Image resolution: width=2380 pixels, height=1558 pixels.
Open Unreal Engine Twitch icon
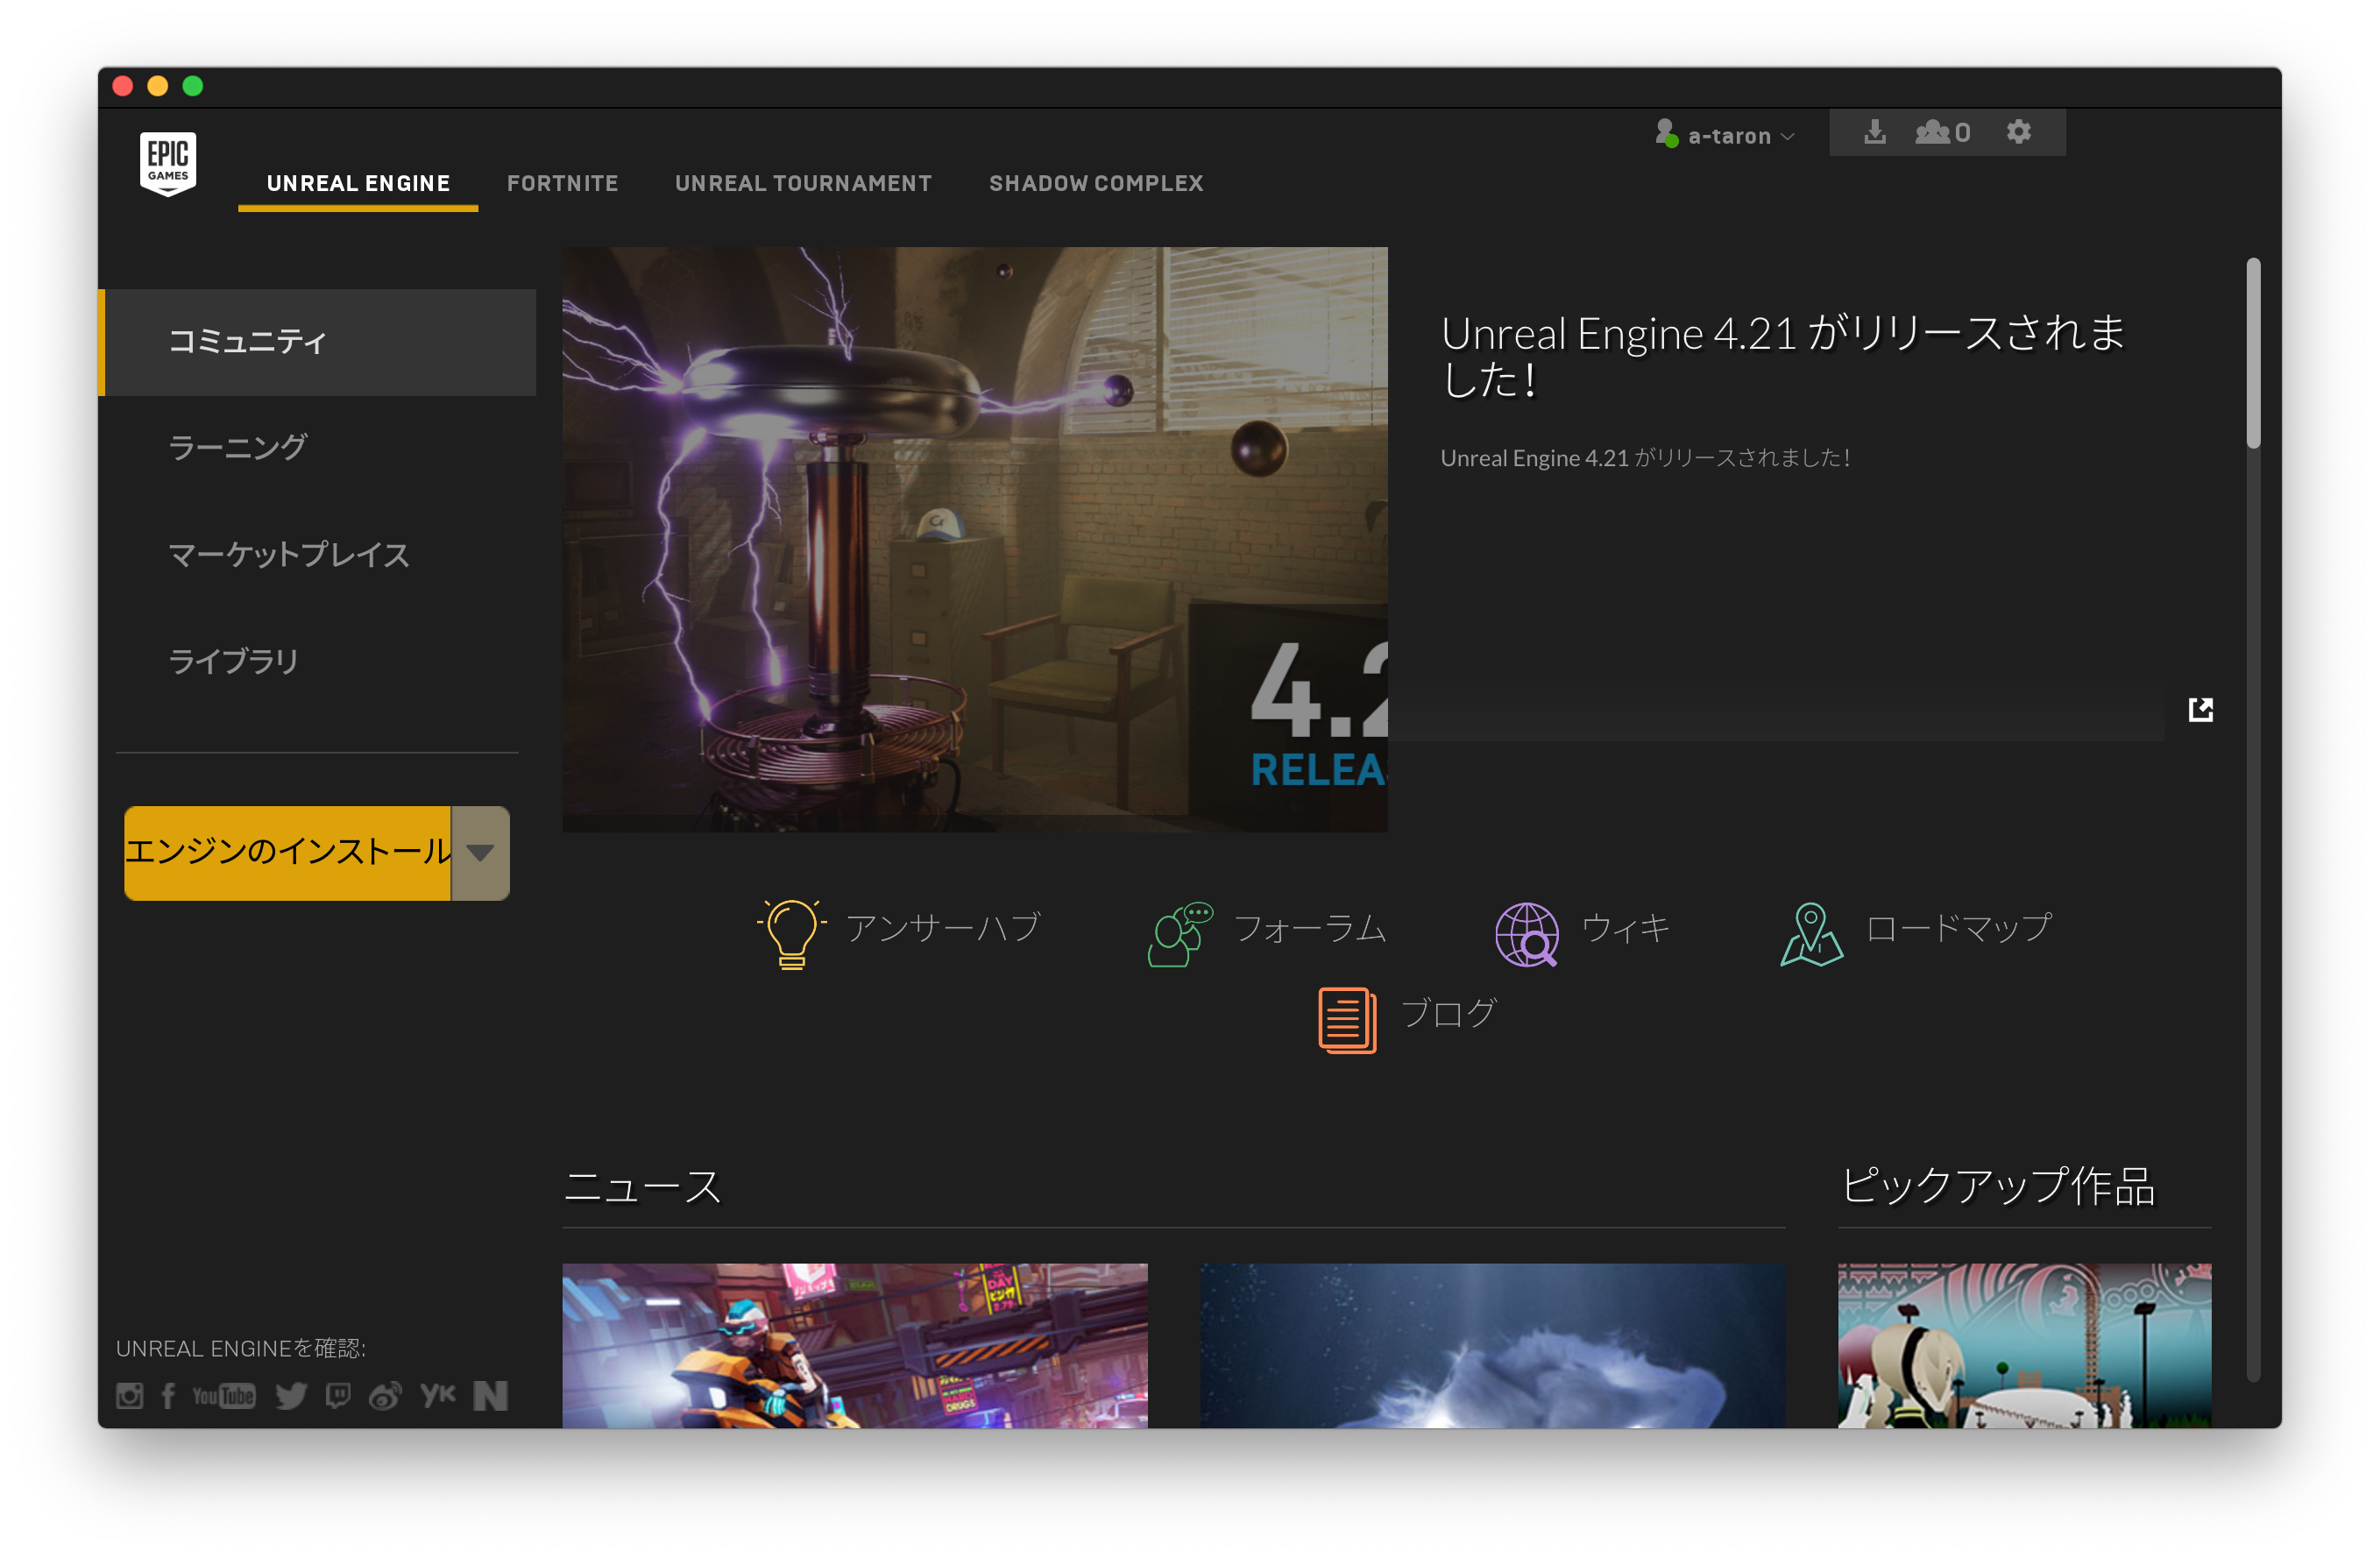click(338, 1395)
